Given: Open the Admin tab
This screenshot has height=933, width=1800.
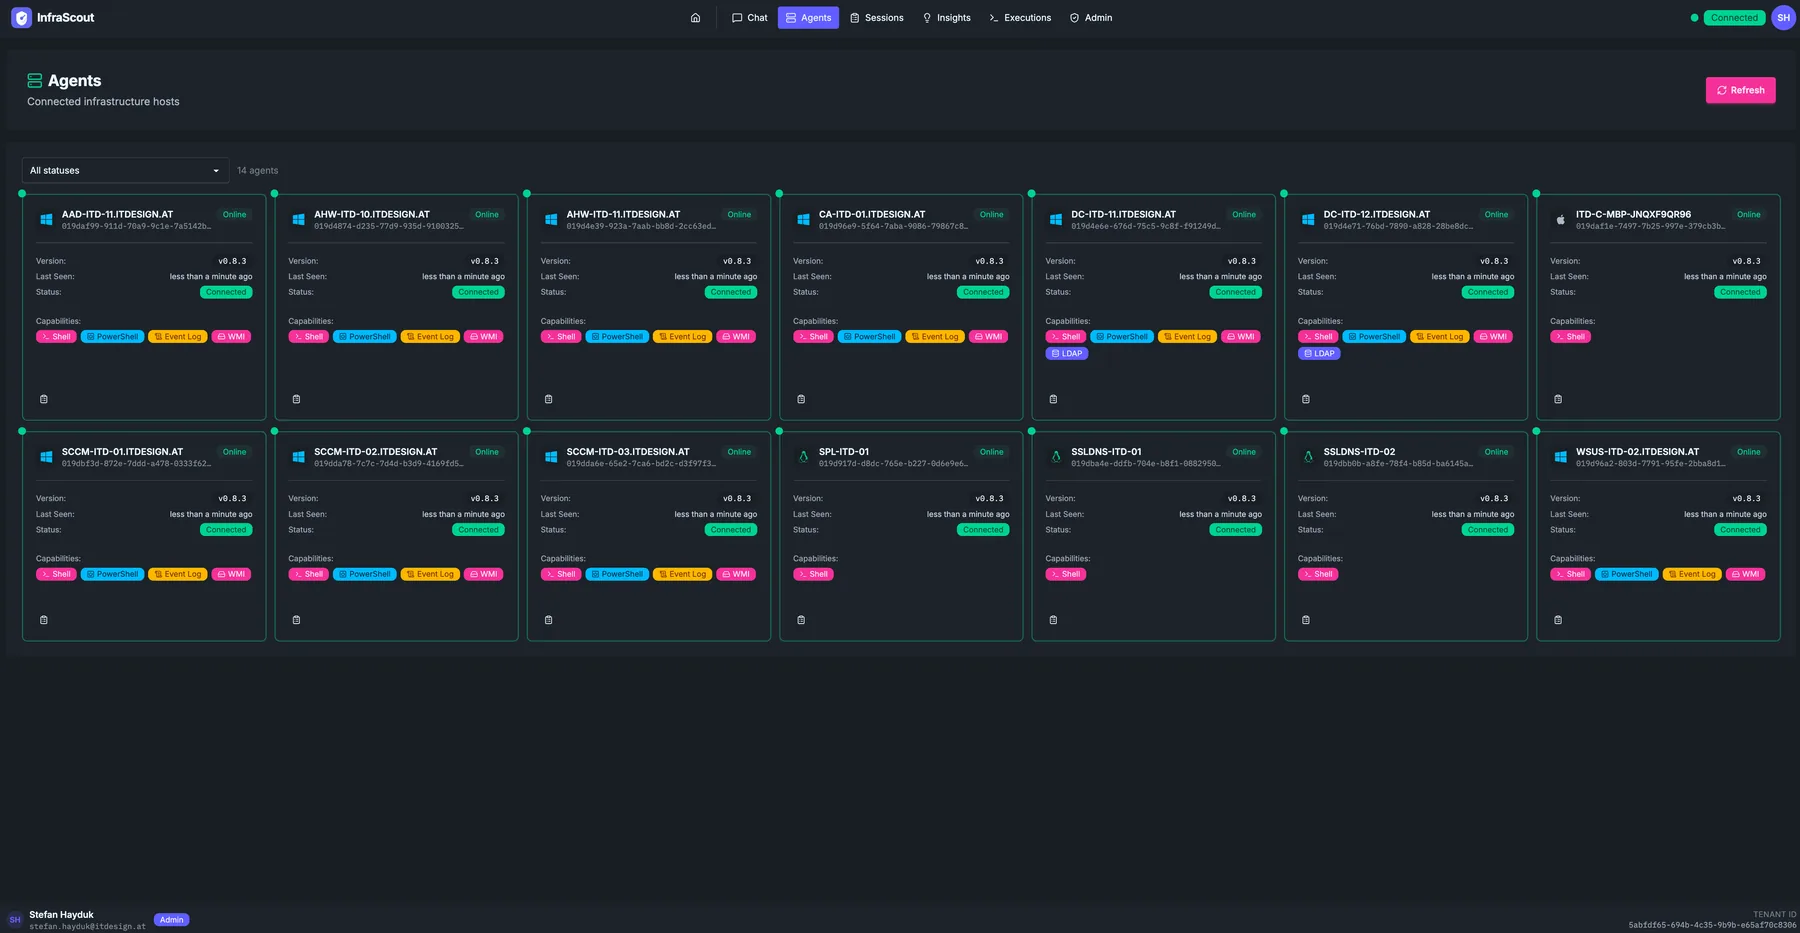Looking at the screenshot, I should 1091,18.
